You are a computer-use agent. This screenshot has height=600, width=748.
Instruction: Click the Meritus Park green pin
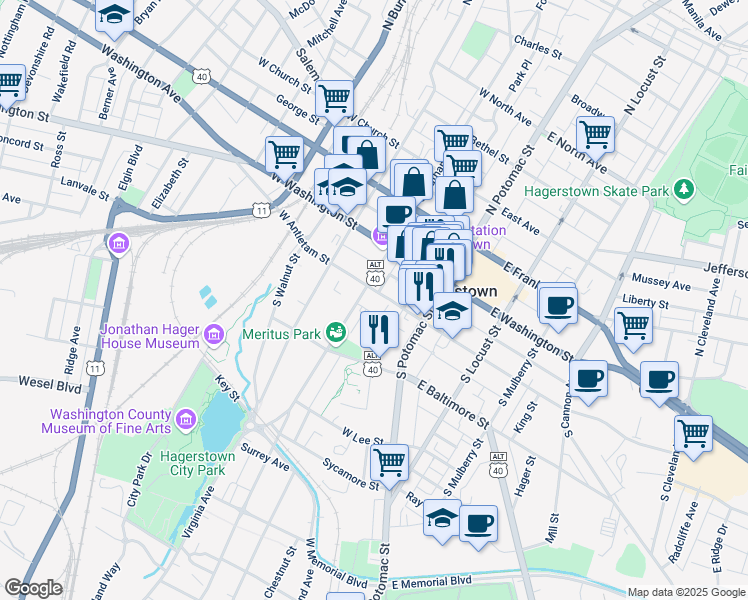click(336, 333)
